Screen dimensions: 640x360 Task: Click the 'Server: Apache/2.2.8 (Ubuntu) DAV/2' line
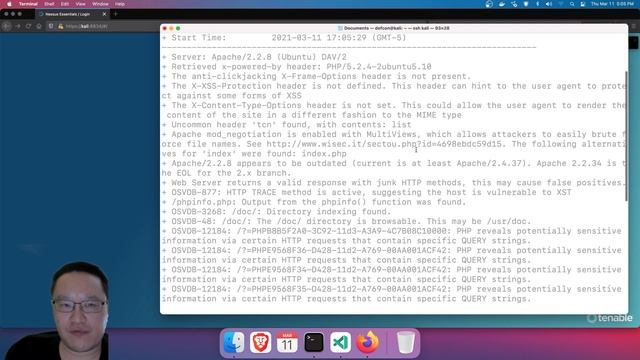pyautogui.click(x=254, y=57)
